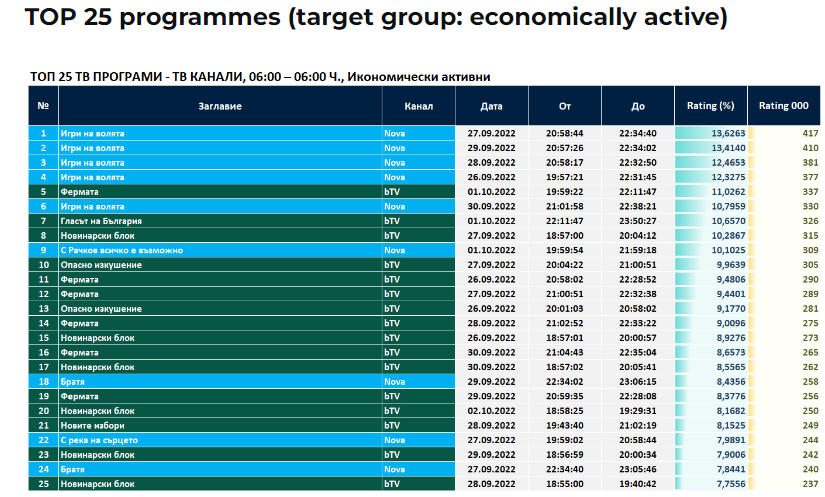Select the 'Гласът на България' programme title

pos(101,220)
